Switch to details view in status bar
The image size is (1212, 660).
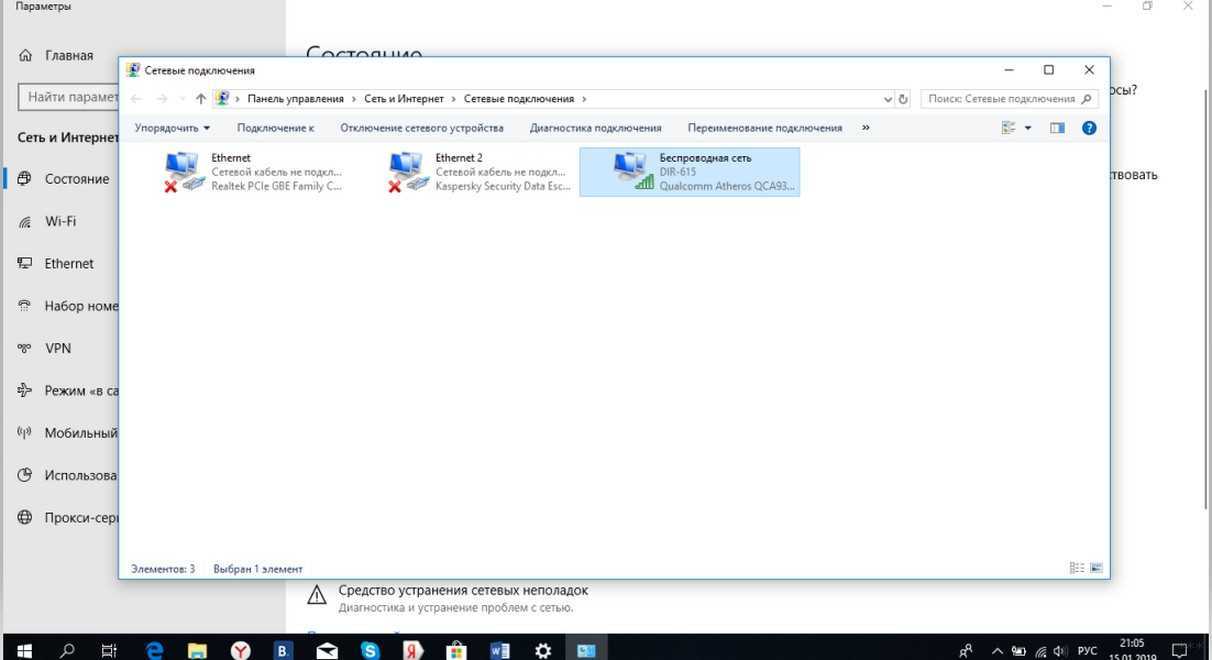[1076, 568]
